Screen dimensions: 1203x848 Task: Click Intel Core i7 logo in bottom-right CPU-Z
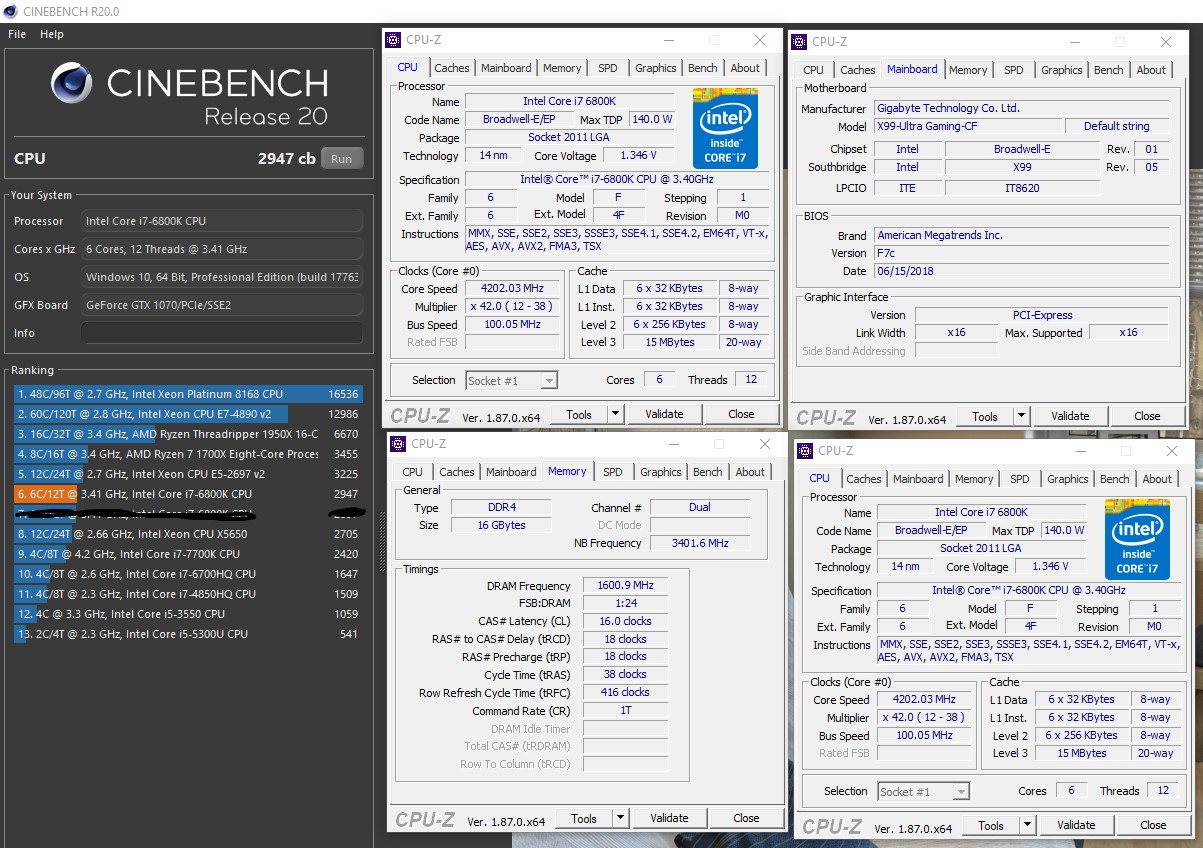pos(1137,538)
